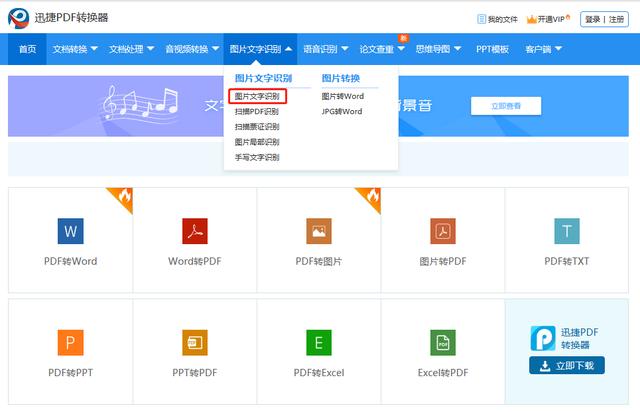Click the 迅捷PDF转换器 title text
Screen dimensions: 640x412
(71, 18)
